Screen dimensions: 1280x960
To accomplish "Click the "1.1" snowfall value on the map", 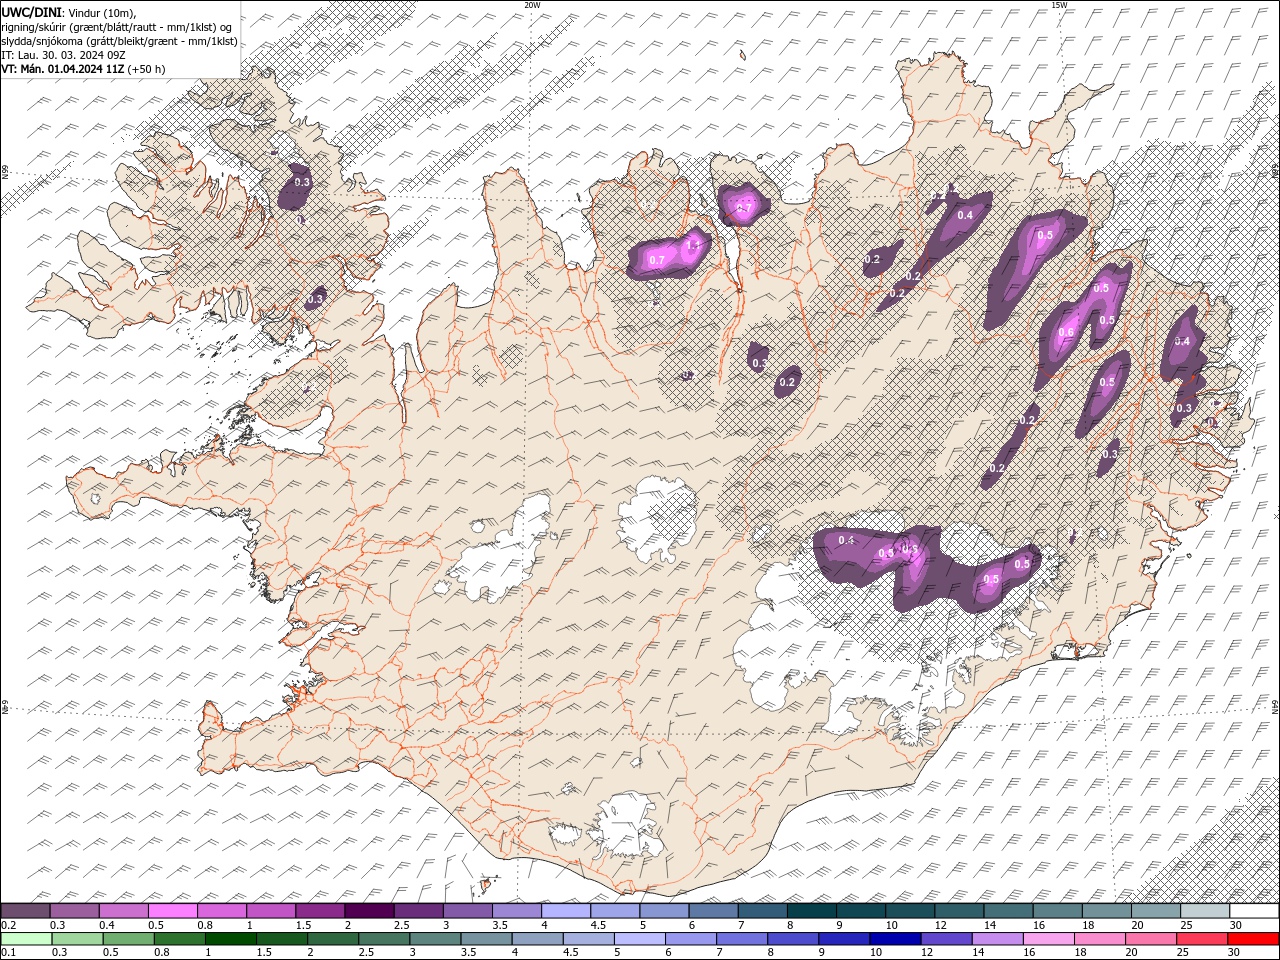I will click(x=692, y=245).
